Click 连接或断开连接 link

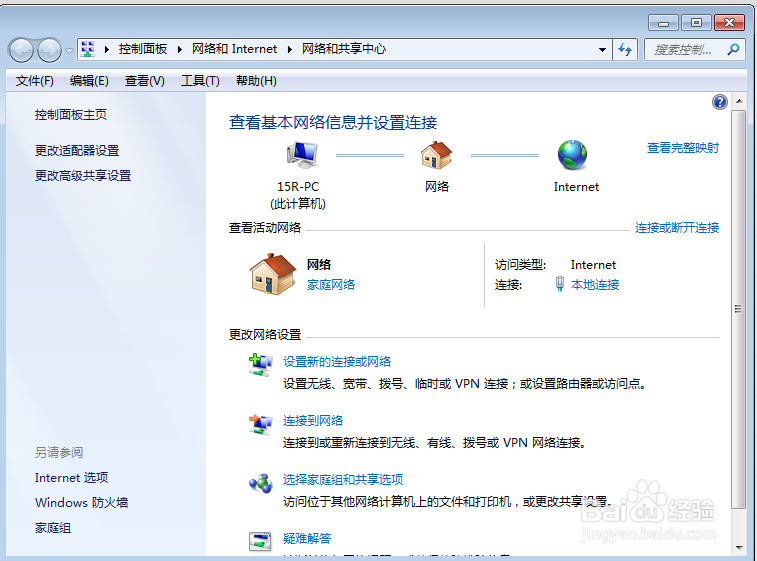677,227
